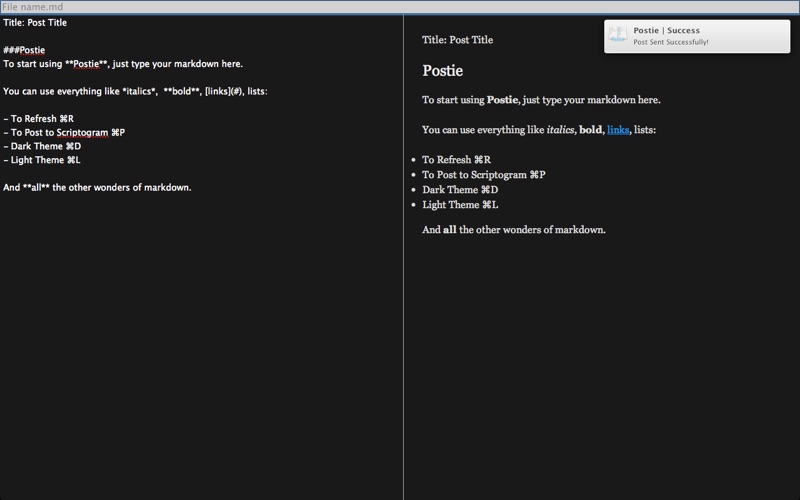
Task: Click the 'Dark Theme ⌘D' bullet in preview
Action: click(x=460, y=190)
